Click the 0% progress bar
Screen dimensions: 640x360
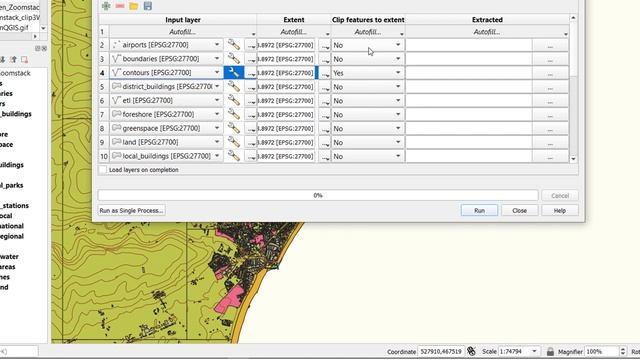pos(318,195)
